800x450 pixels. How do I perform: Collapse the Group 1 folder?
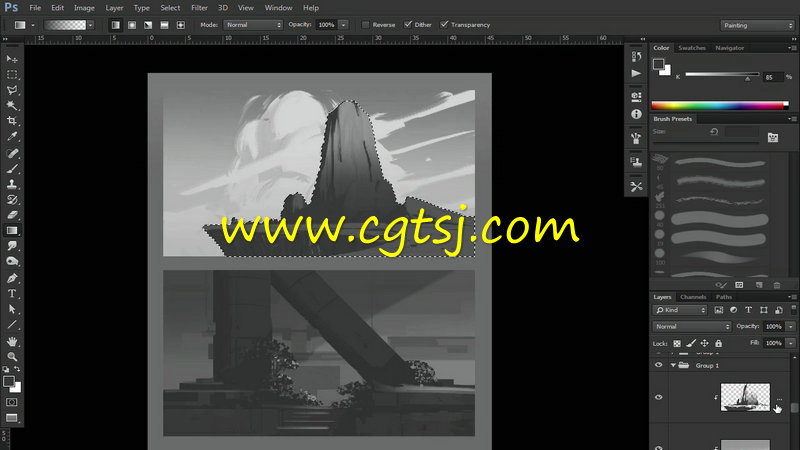tap(673, 365)
